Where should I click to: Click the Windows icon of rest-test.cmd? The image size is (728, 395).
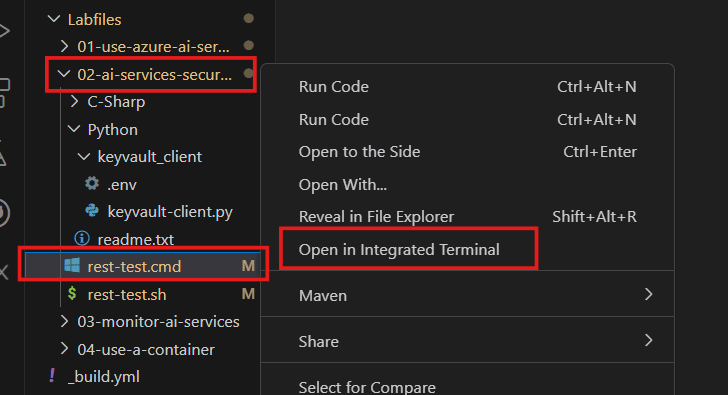pos(72,265)
